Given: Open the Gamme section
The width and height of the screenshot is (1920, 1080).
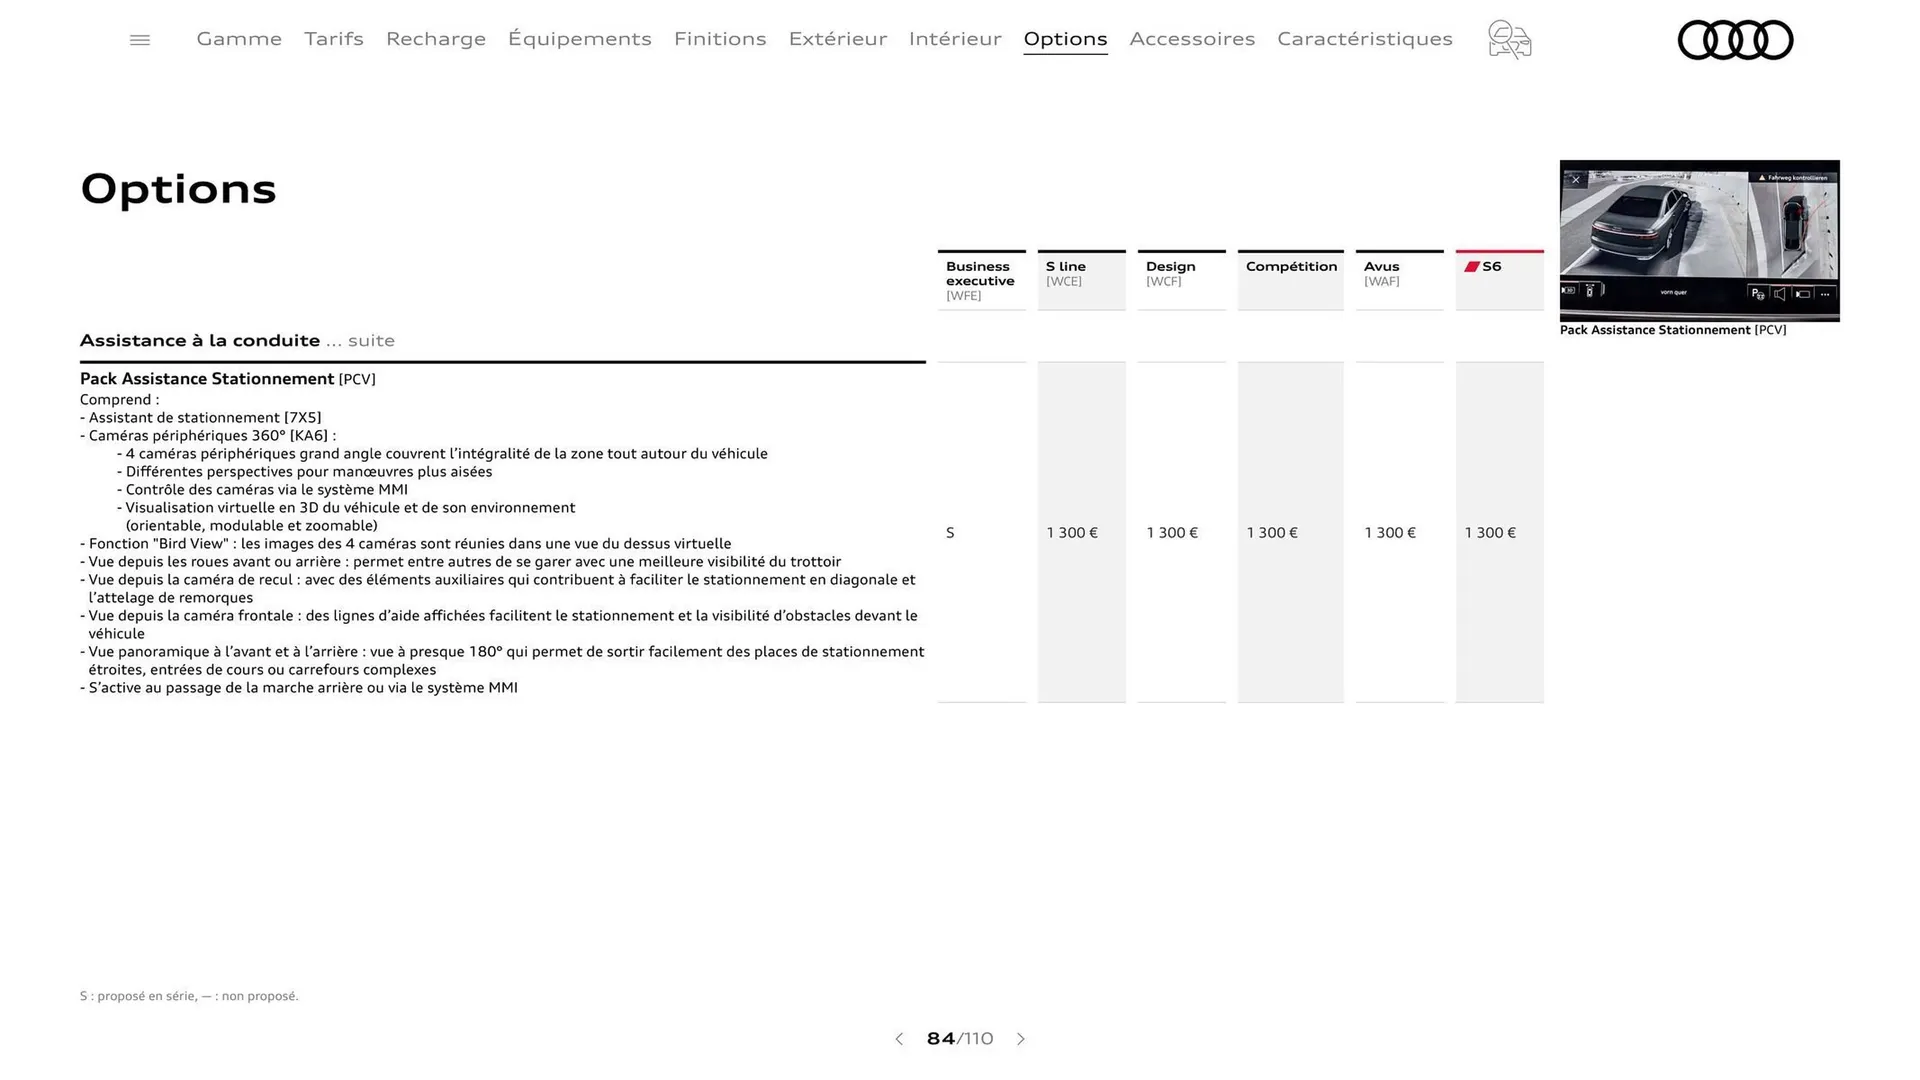Looking at the screenshot, I should point(238,39).
